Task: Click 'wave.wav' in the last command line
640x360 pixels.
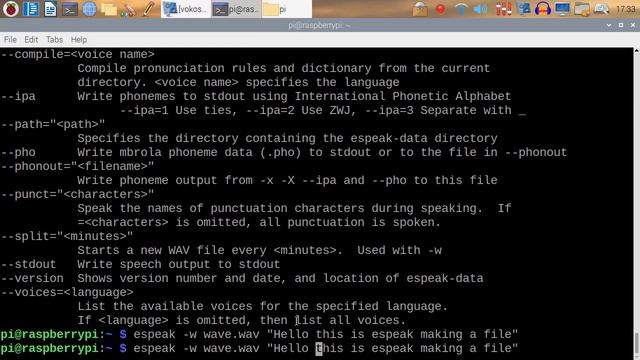Action: click(x=231, y=349)
